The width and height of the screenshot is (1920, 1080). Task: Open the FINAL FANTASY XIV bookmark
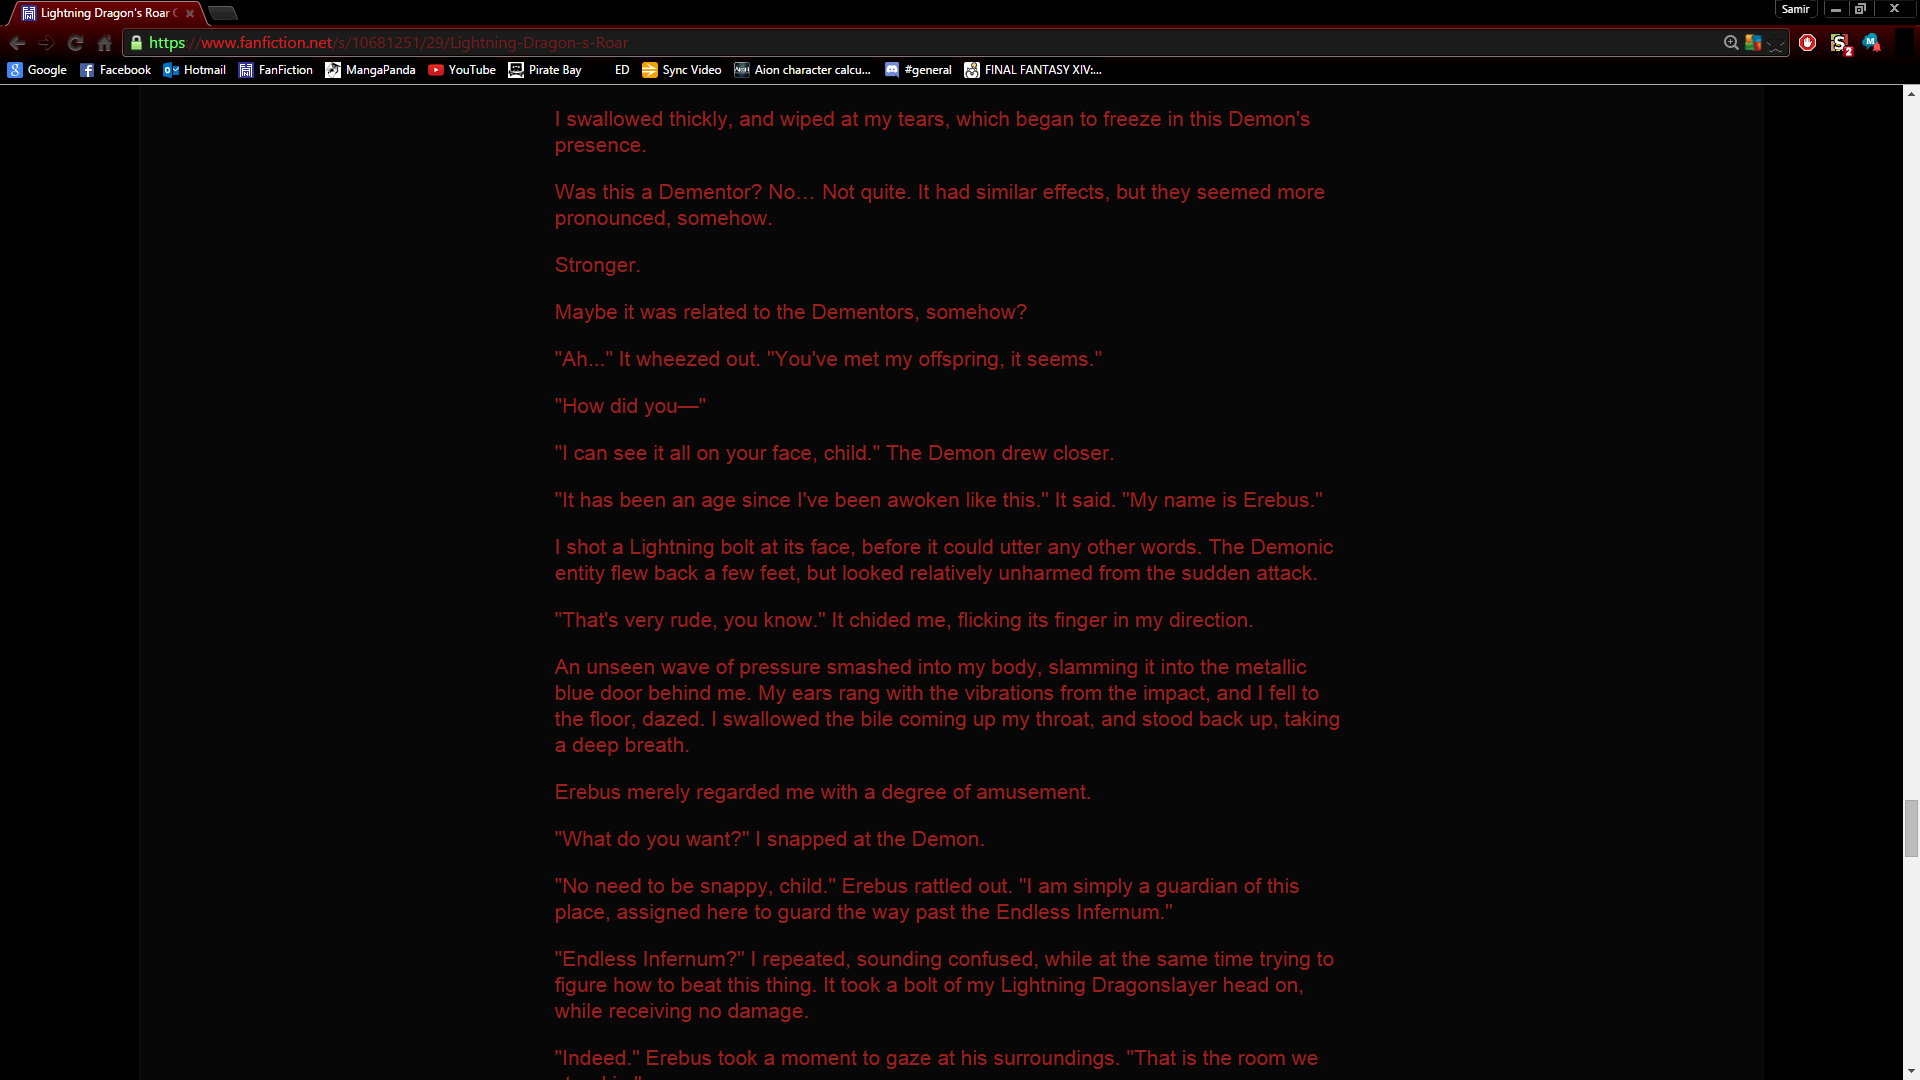tap(1033, 70)
